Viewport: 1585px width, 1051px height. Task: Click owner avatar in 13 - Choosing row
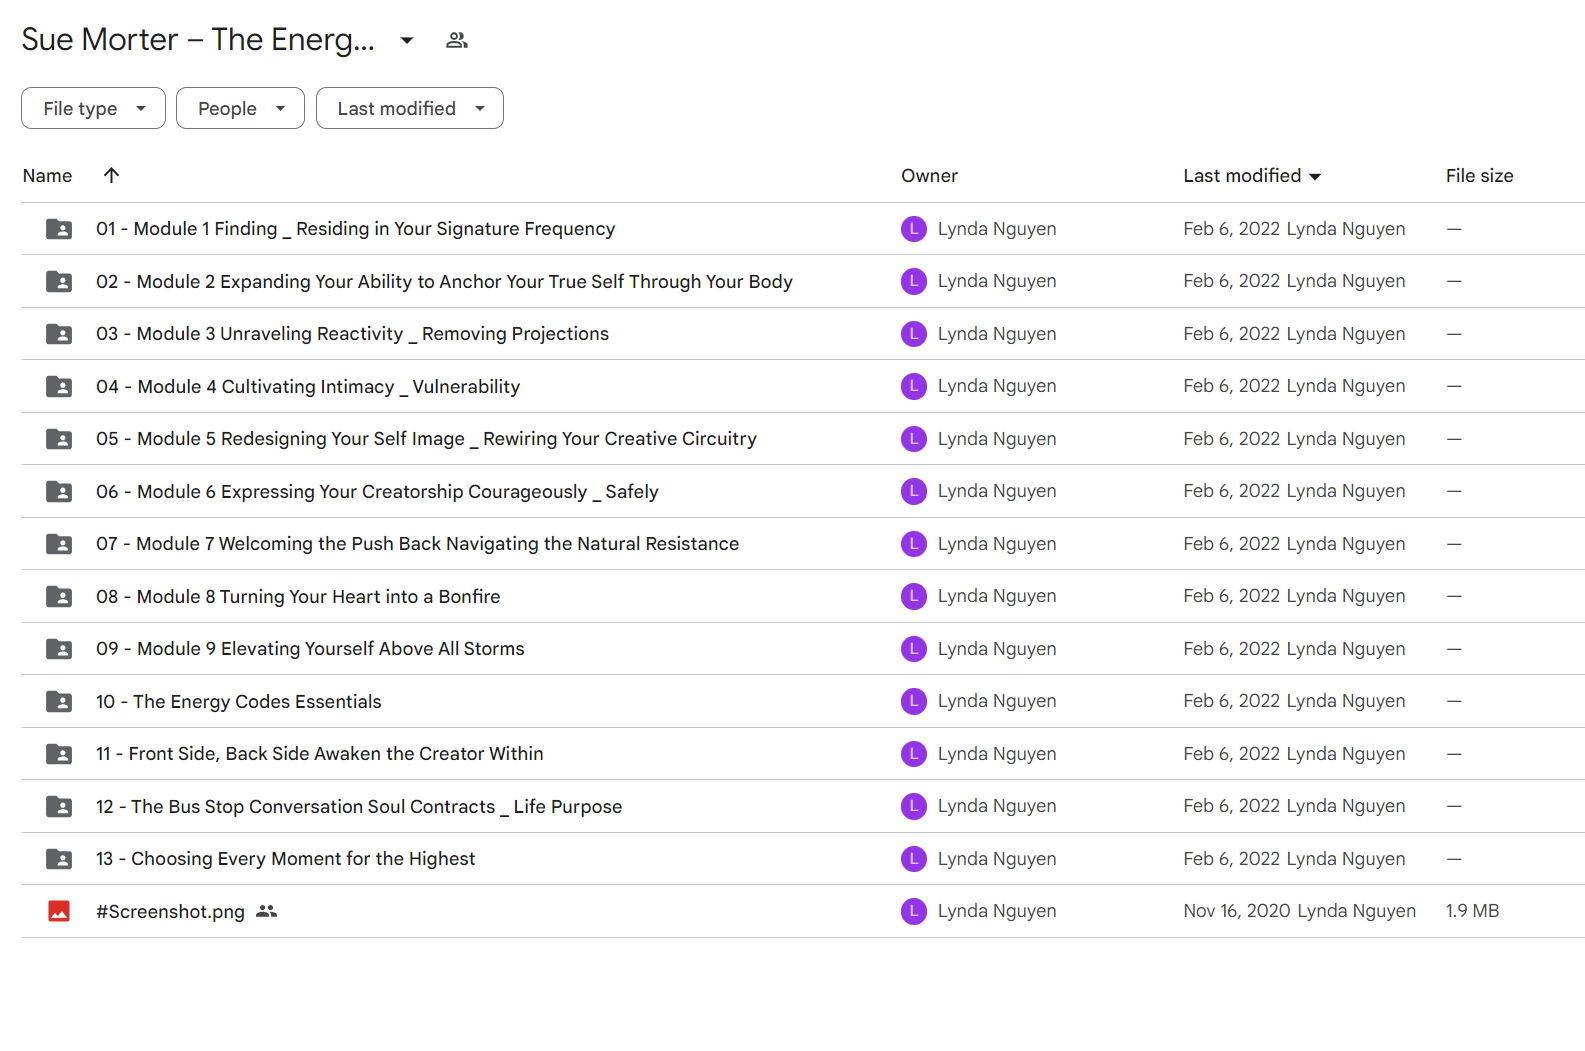pos(914,859)
